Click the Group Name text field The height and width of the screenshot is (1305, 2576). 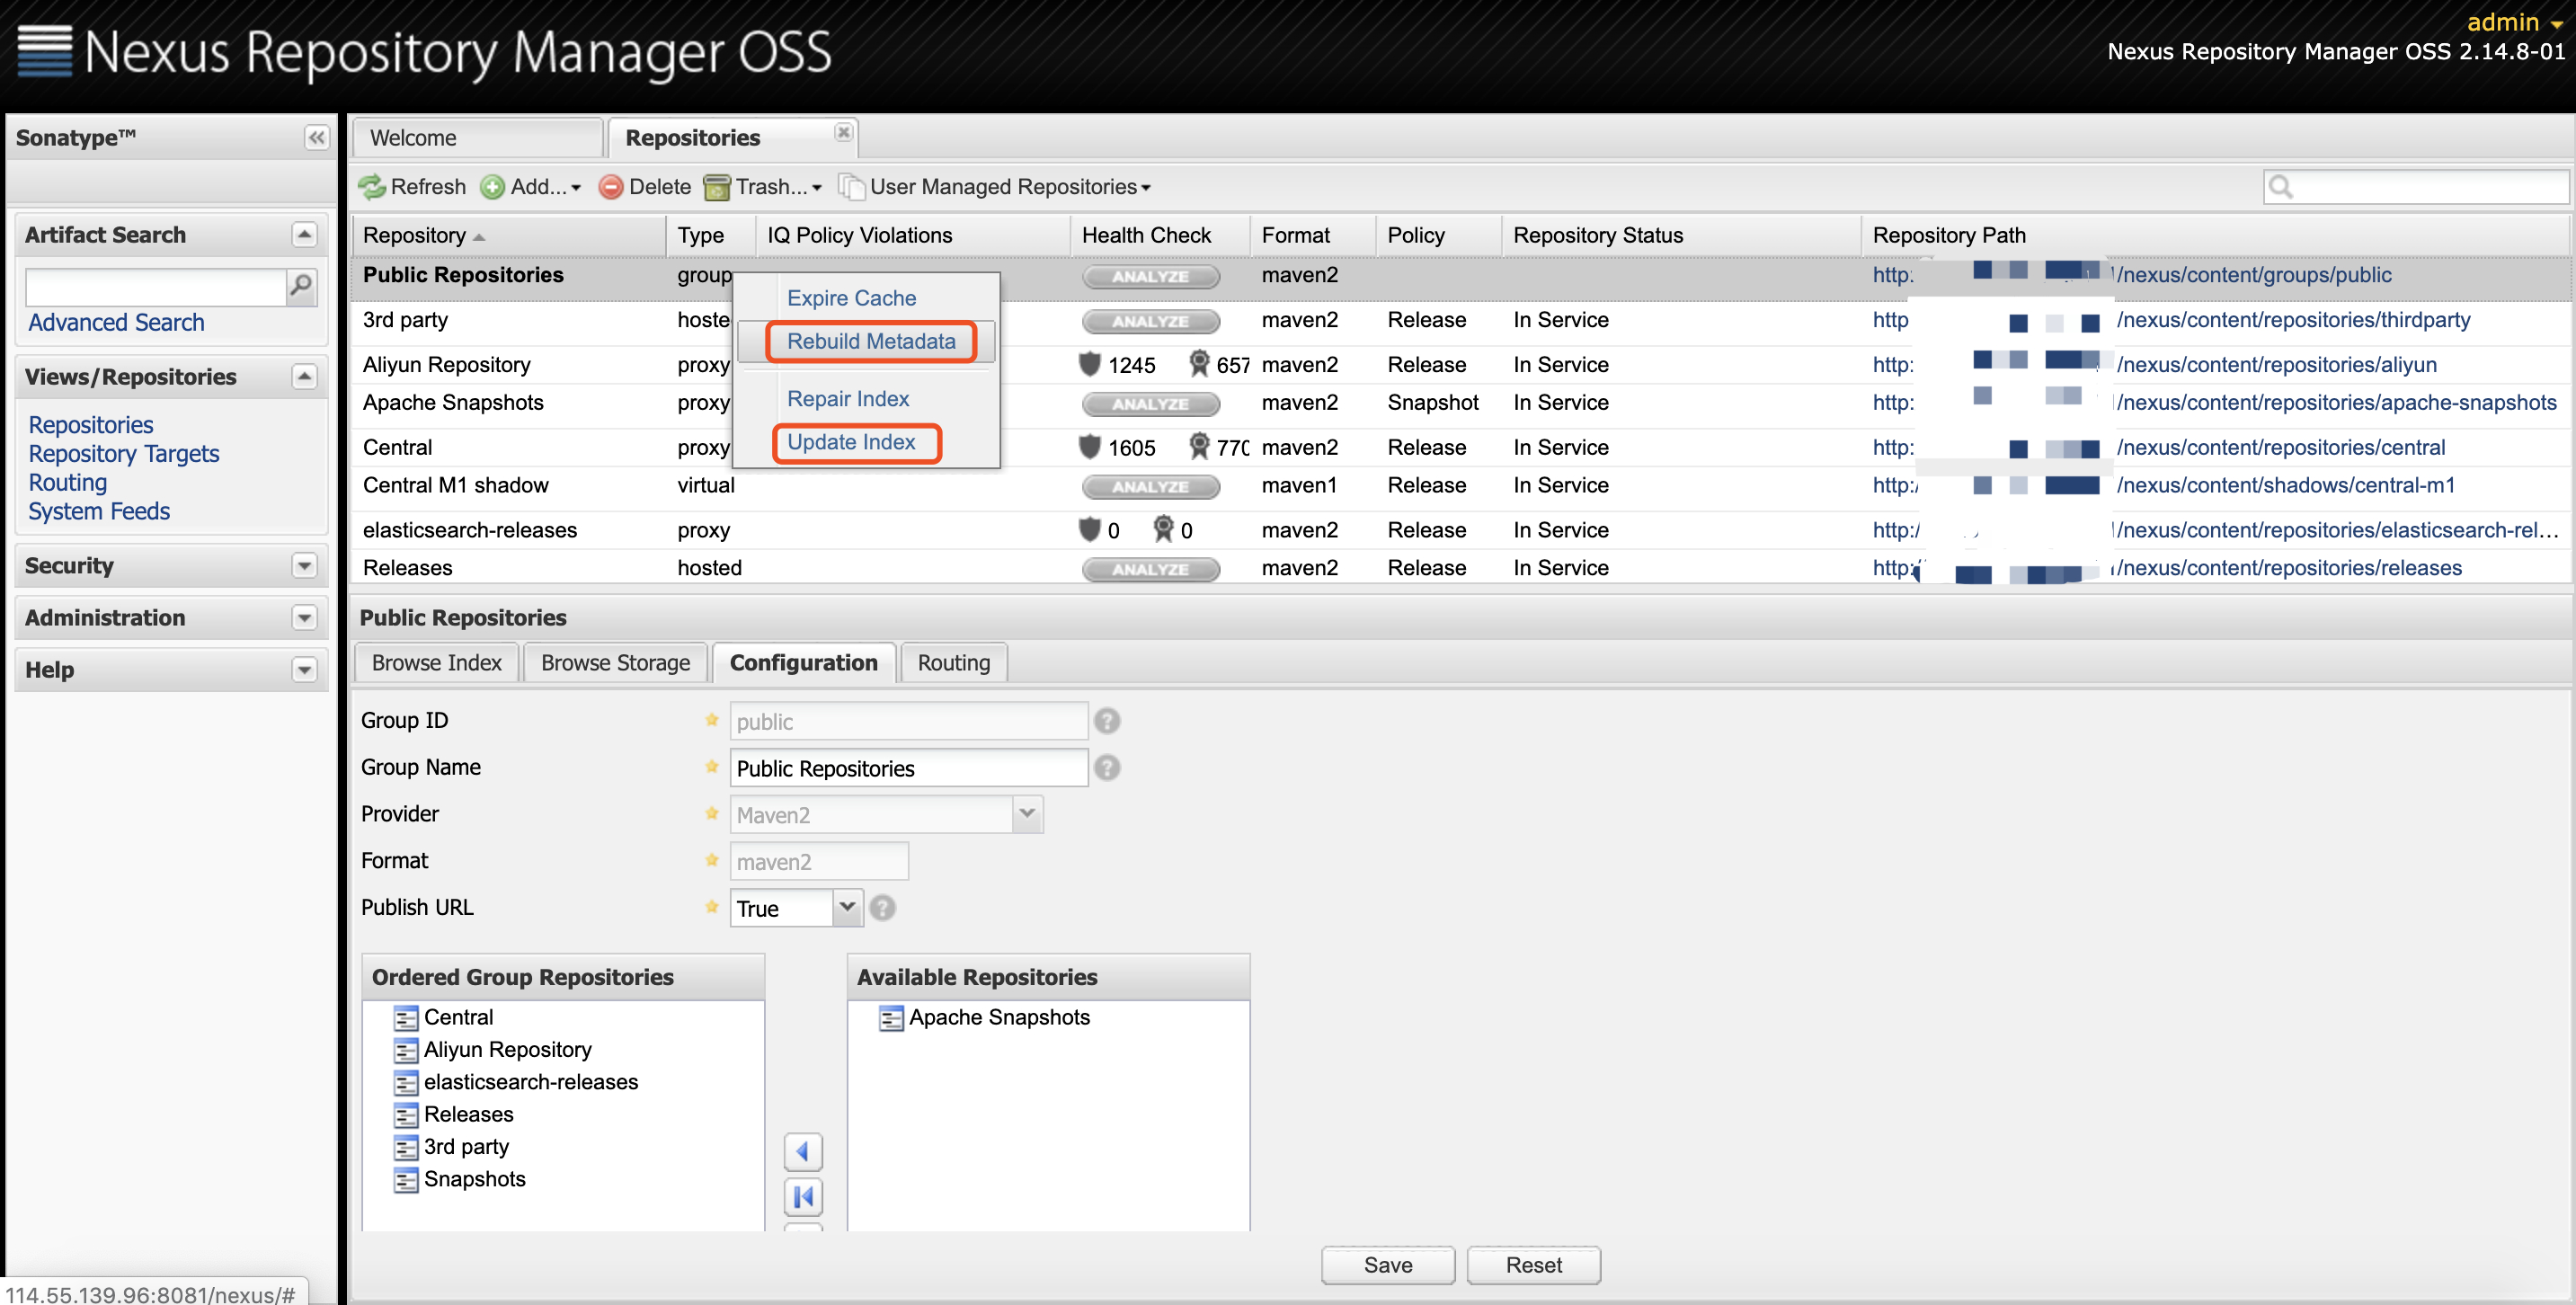(909, 768)
